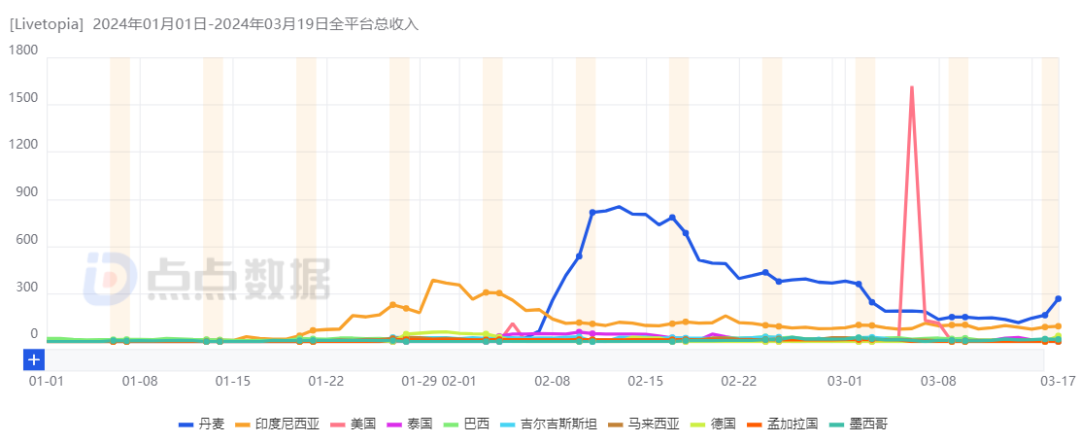Click the 01-01 x-axis date label
The width and height of the screenshot is (1080, 442).
click(47, 381)
